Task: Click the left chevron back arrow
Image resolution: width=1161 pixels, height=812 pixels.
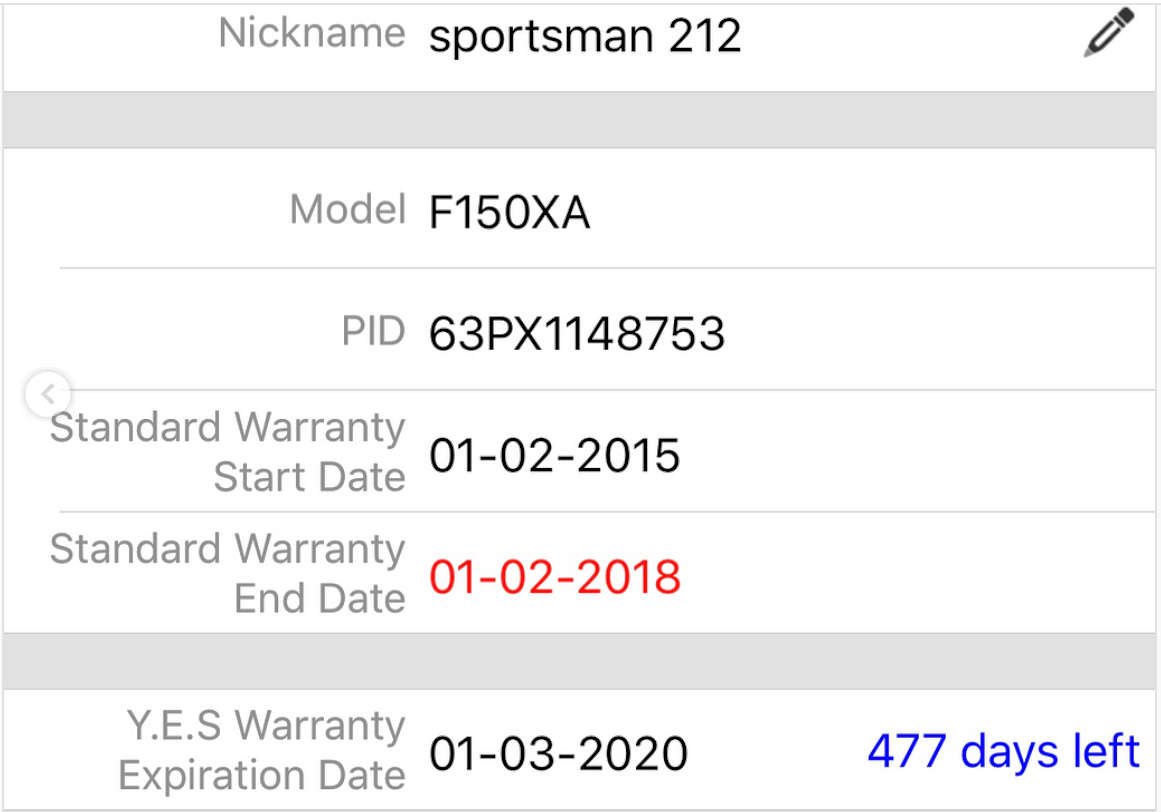Action: tap(48, 393)
